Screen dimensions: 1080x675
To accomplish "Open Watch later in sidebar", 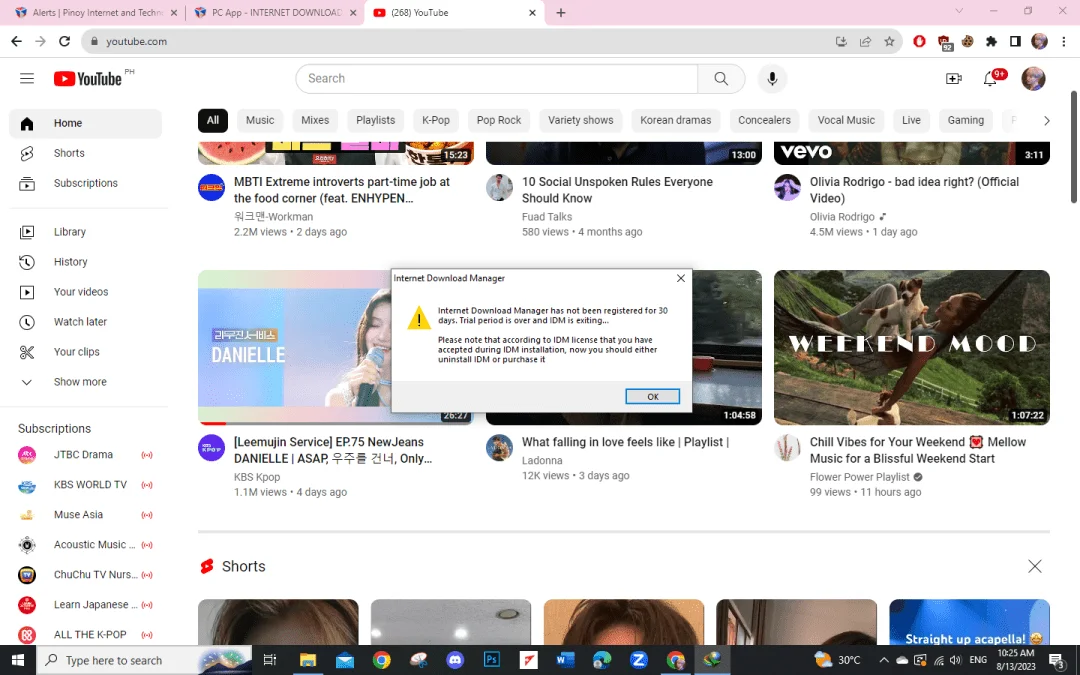I will tap(85, 322).
